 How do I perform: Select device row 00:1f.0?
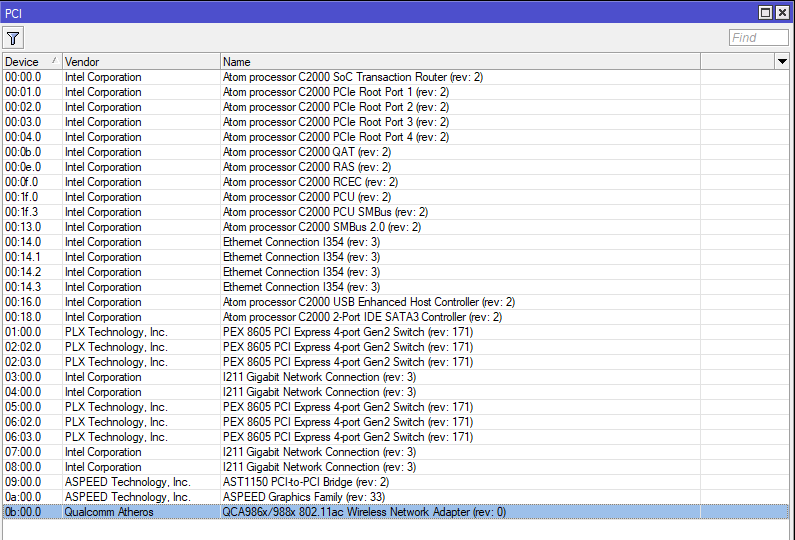point(395,197)
